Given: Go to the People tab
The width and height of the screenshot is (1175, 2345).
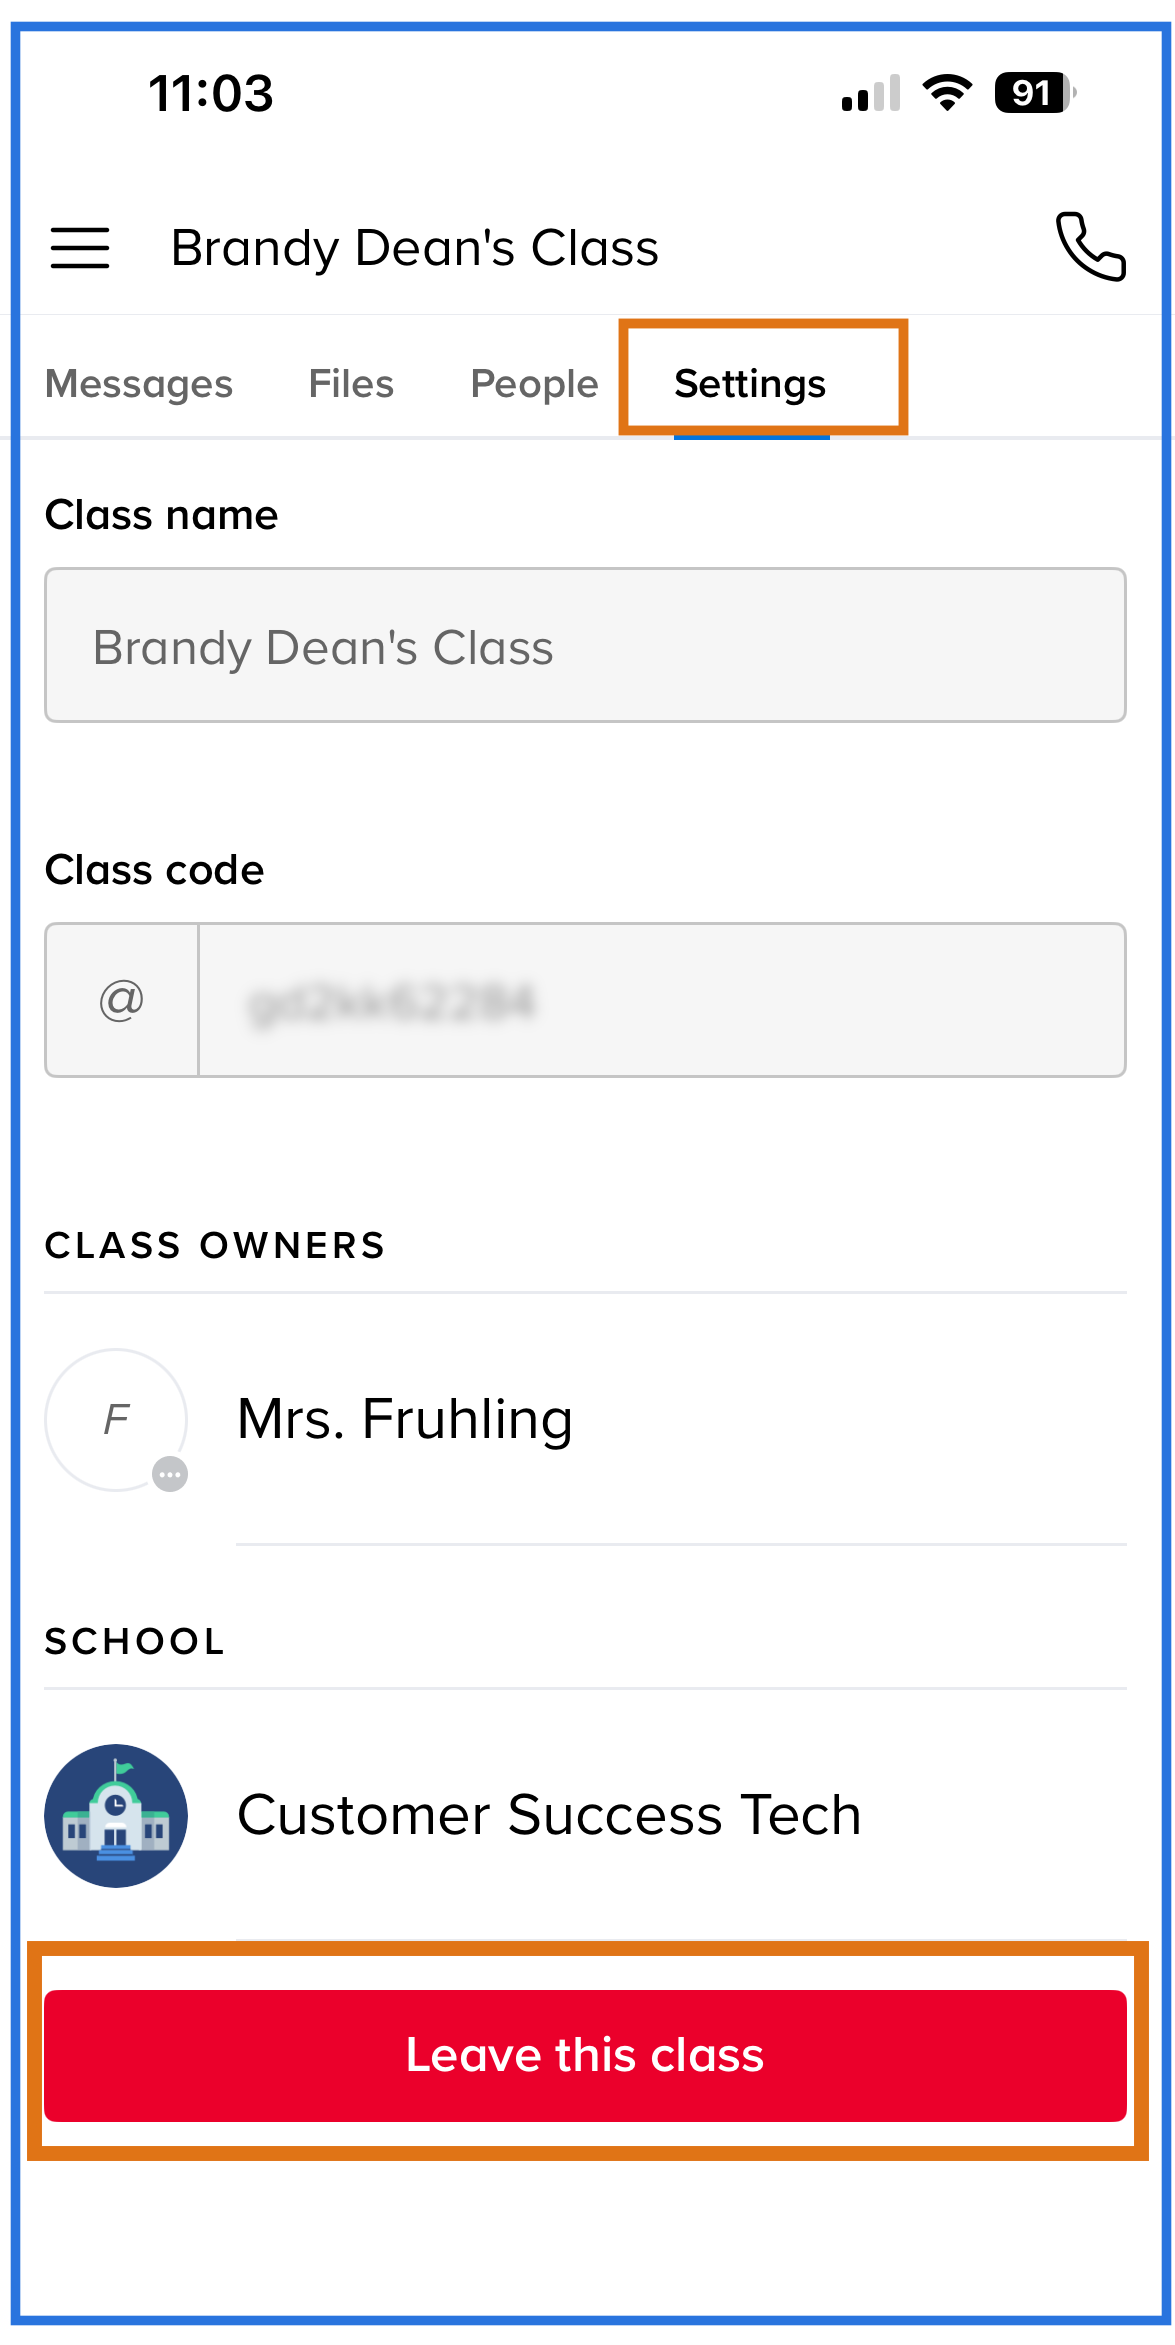Looking at the screenshot, I should tap(534, 384).
